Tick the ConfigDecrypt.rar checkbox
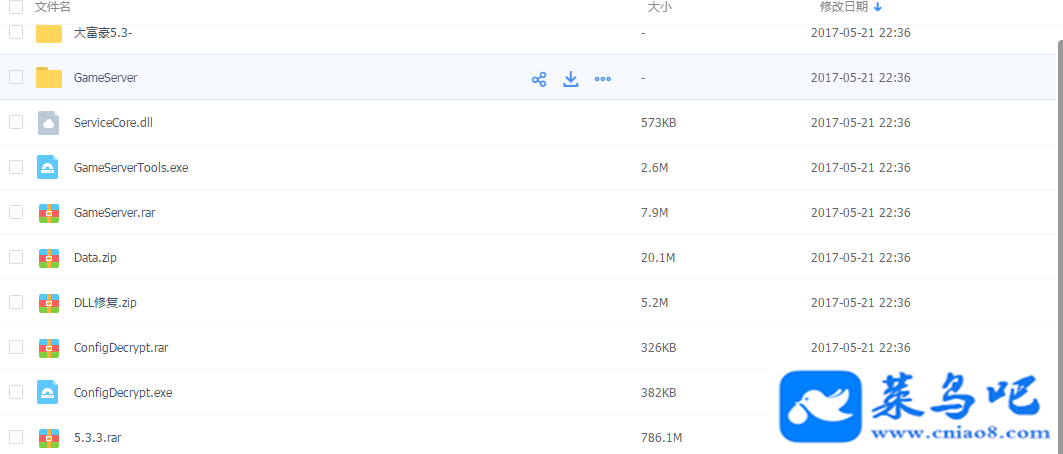The image size is (1063, 454). [x=16, y=347]
